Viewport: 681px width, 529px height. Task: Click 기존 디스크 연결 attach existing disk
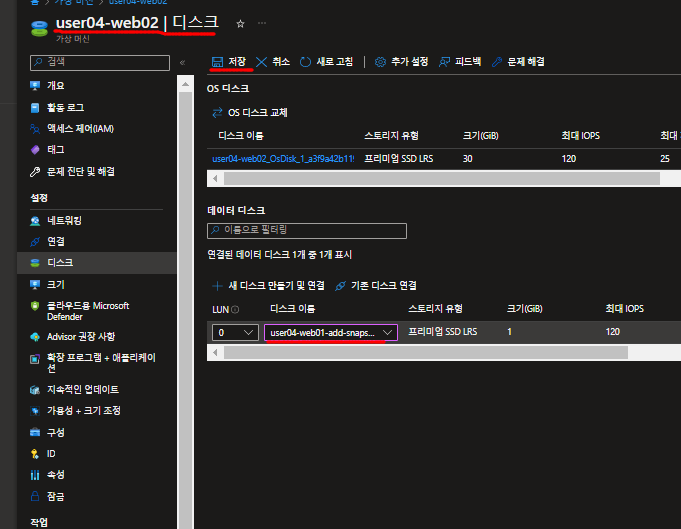(376, 286)
